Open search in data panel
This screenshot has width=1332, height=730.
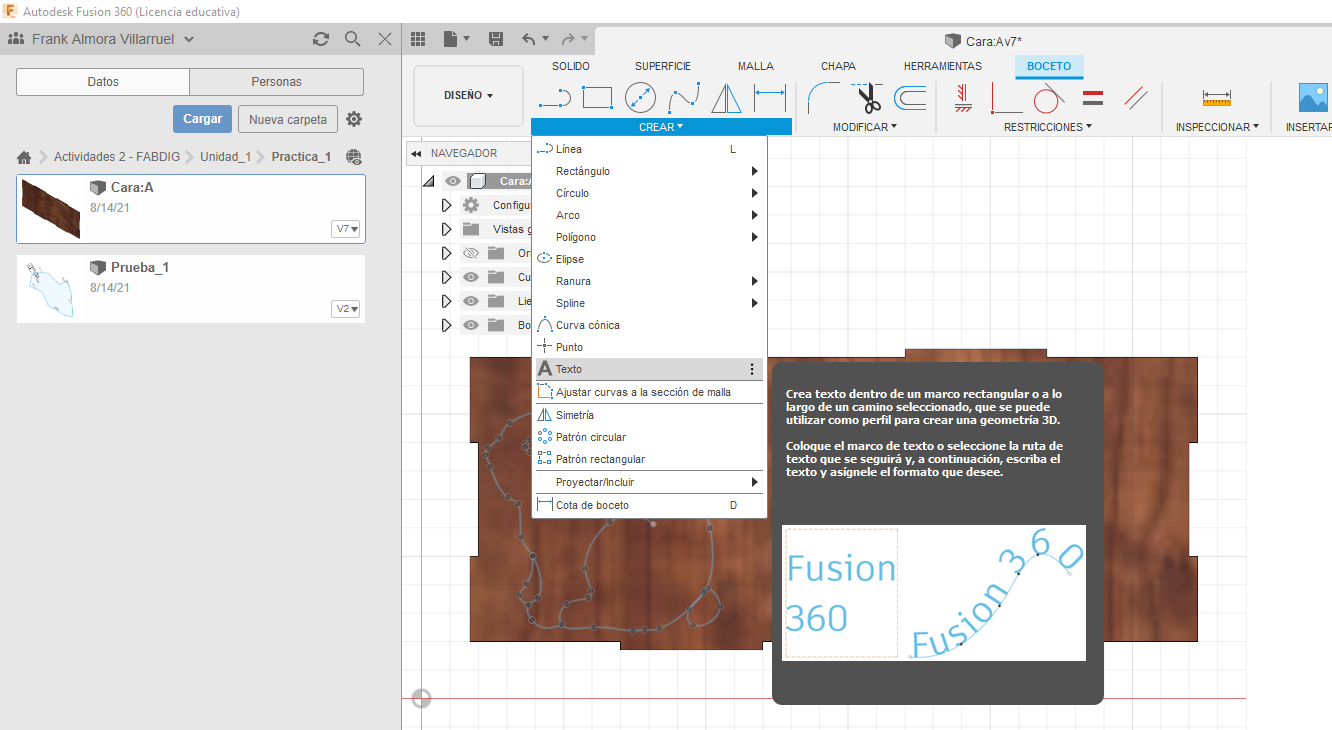point(352,39)
